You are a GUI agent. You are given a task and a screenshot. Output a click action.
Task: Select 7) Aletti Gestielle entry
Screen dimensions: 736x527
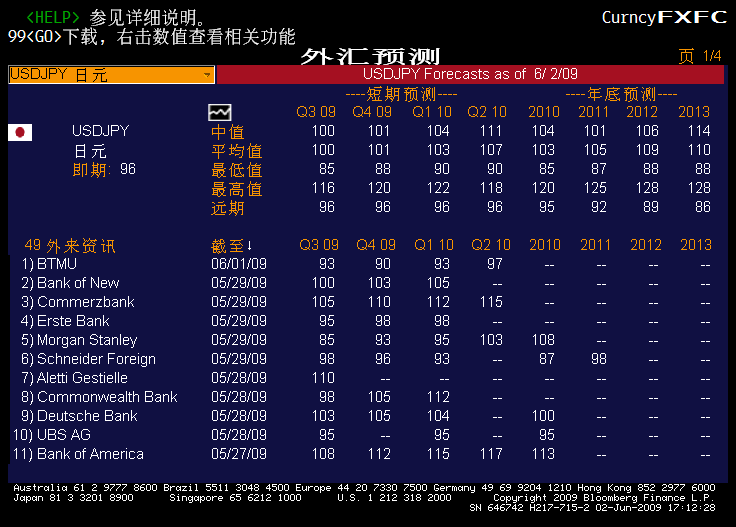pyautogui.click(x=75, y=378)
